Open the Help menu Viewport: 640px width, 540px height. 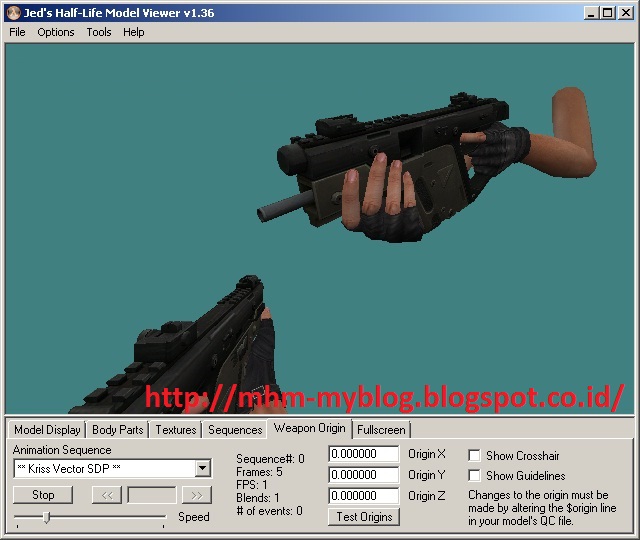(133, 32)
